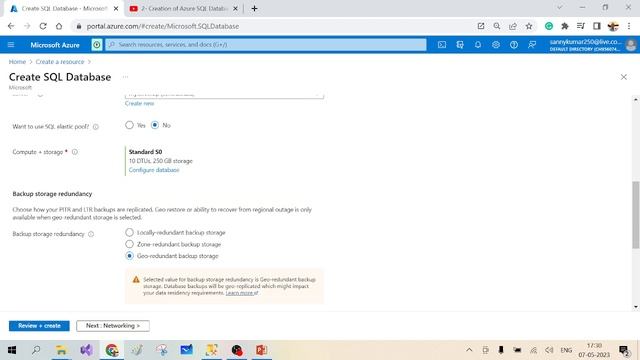Expand the Server dropdown above Create new
Screen dimensions: 640x360
224,96
